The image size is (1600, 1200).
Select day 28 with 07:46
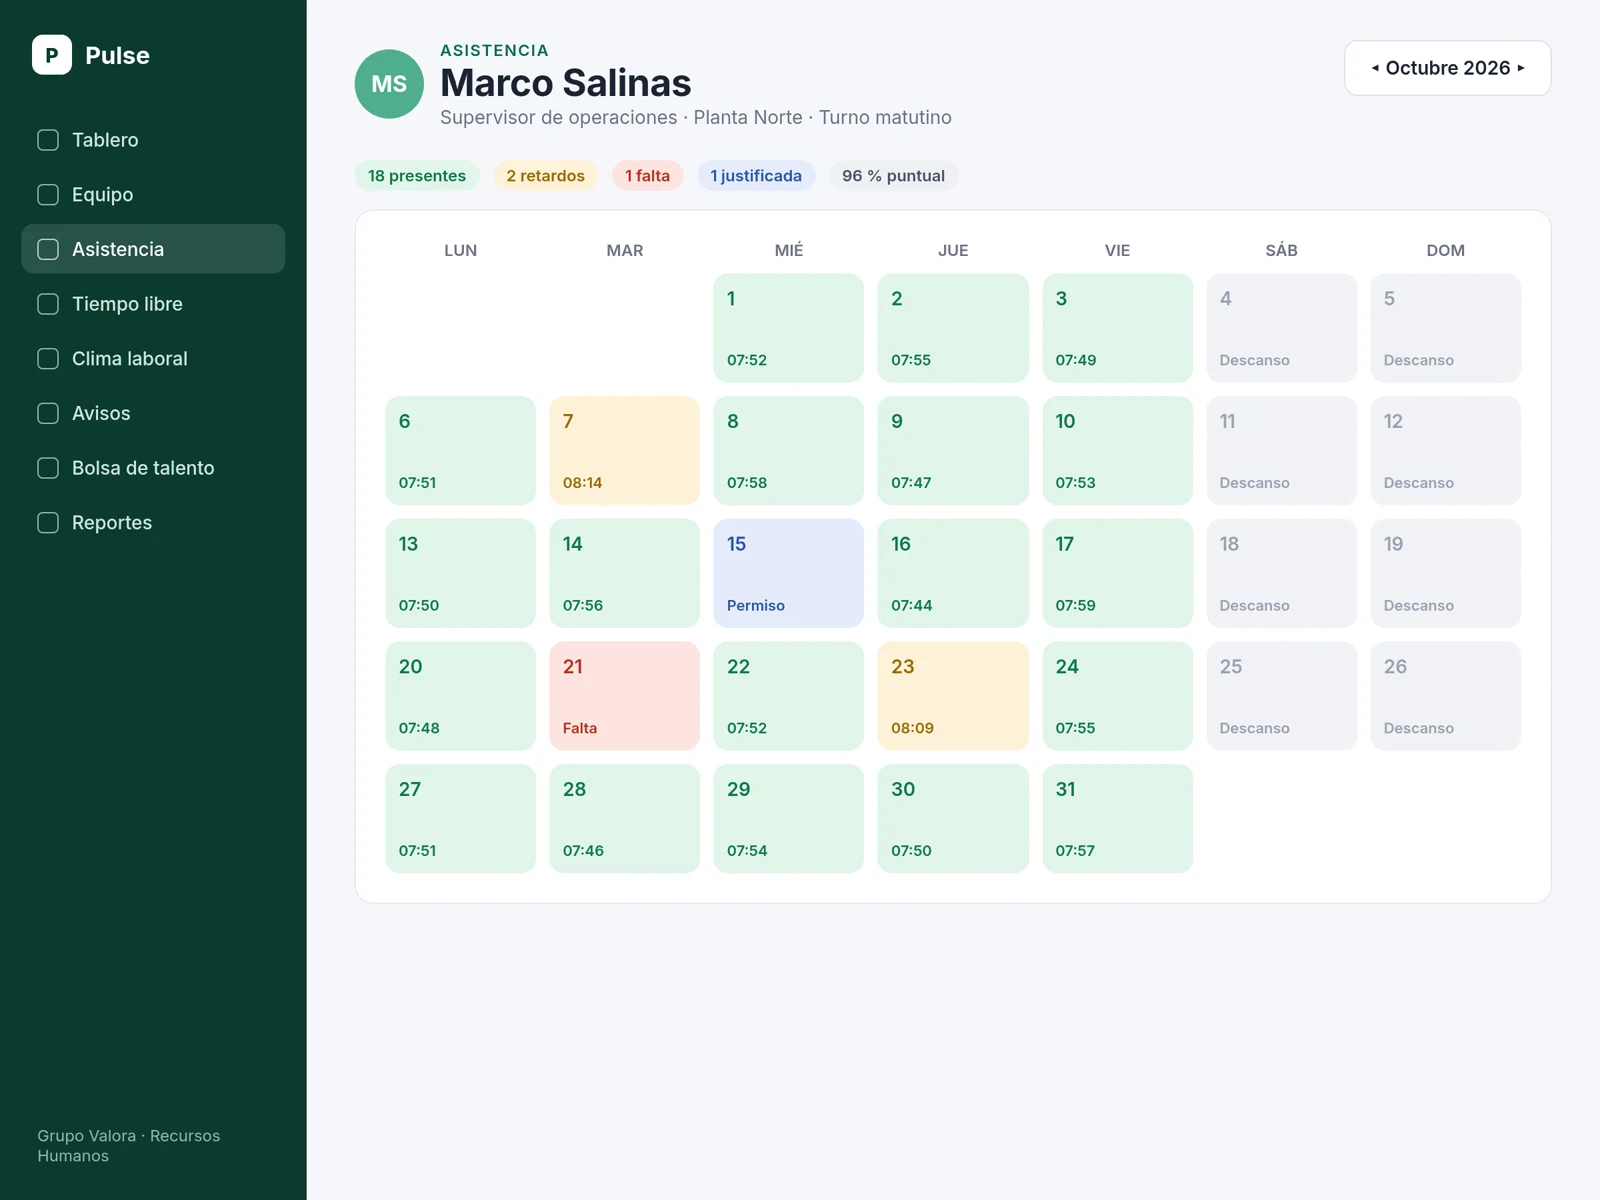tap(624, 819)
